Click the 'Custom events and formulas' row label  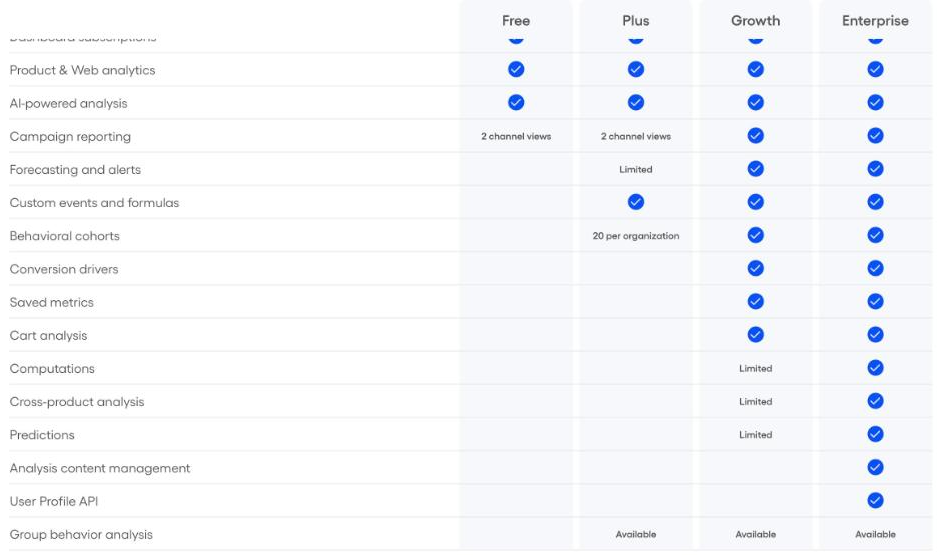95,202
